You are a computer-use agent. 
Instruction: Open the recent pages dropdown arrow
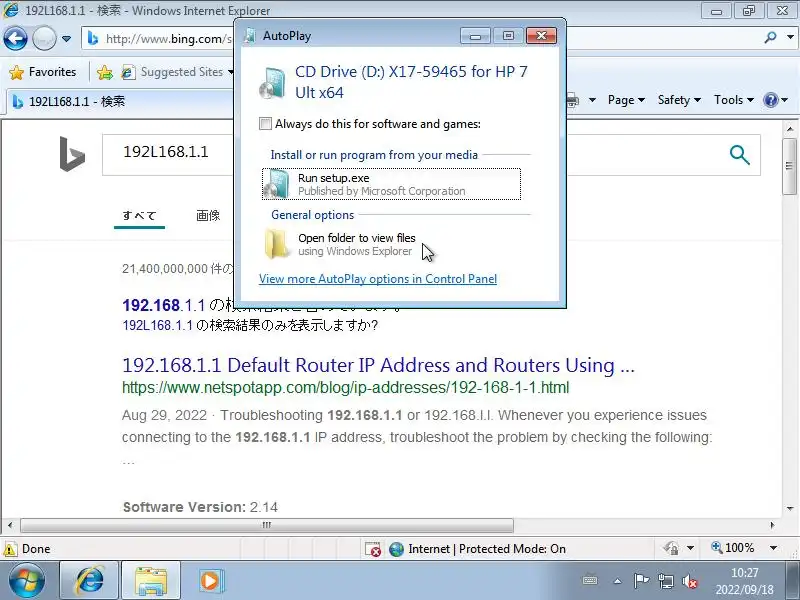66,39
